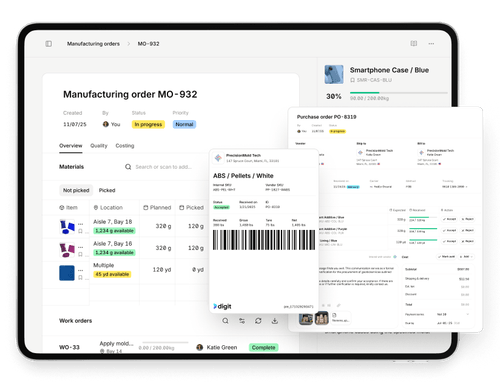
Task: Open the more options ellipsis in the header
Action: point(431,44)
